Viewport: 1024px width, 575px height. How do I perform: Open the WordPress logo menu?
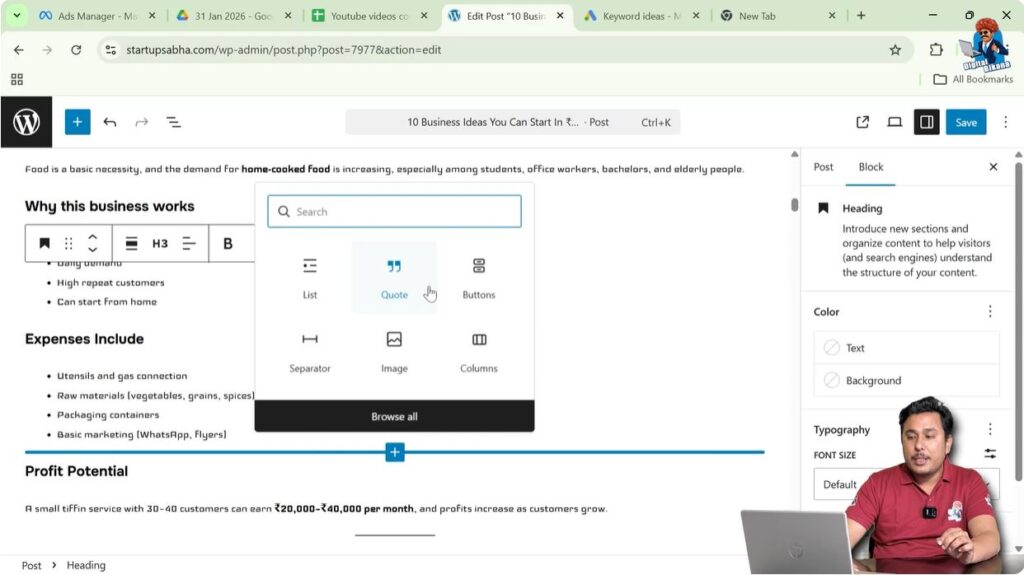click(x=26, y=122)
